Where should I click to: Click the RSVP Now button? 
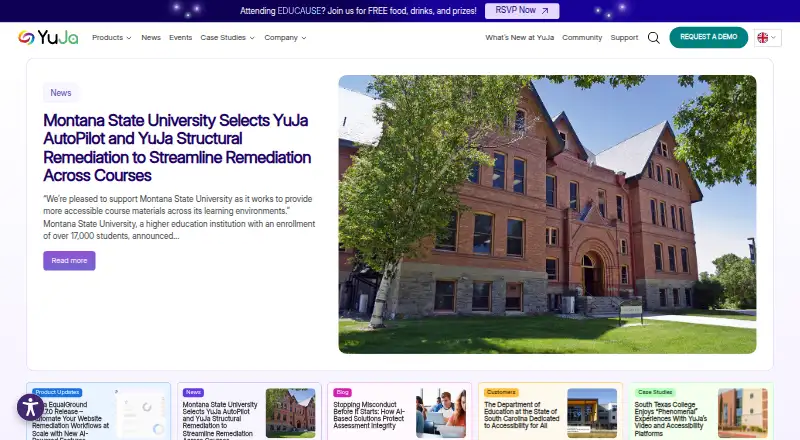click(x=522, y=11)
